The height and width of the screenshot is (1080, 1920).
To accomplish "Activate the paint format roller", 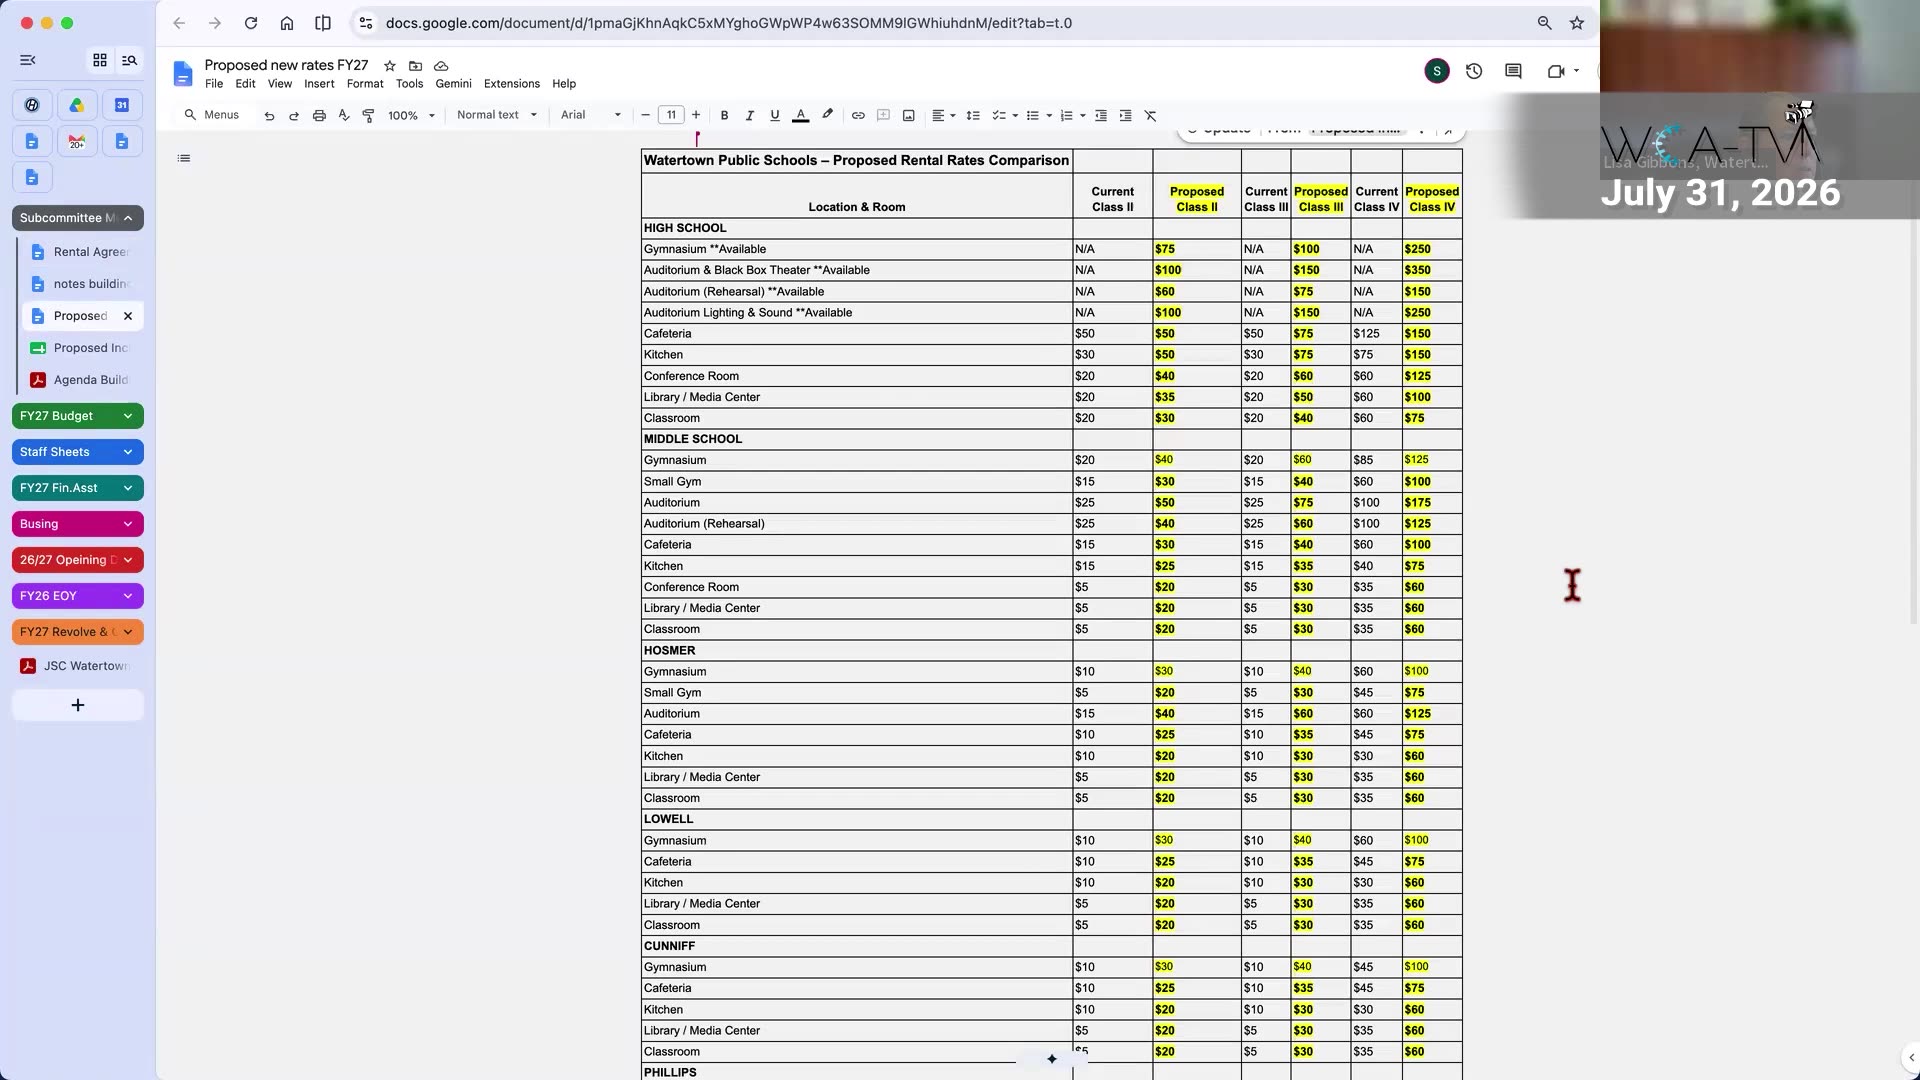I will pyautogui.click(x=368, y=116).
